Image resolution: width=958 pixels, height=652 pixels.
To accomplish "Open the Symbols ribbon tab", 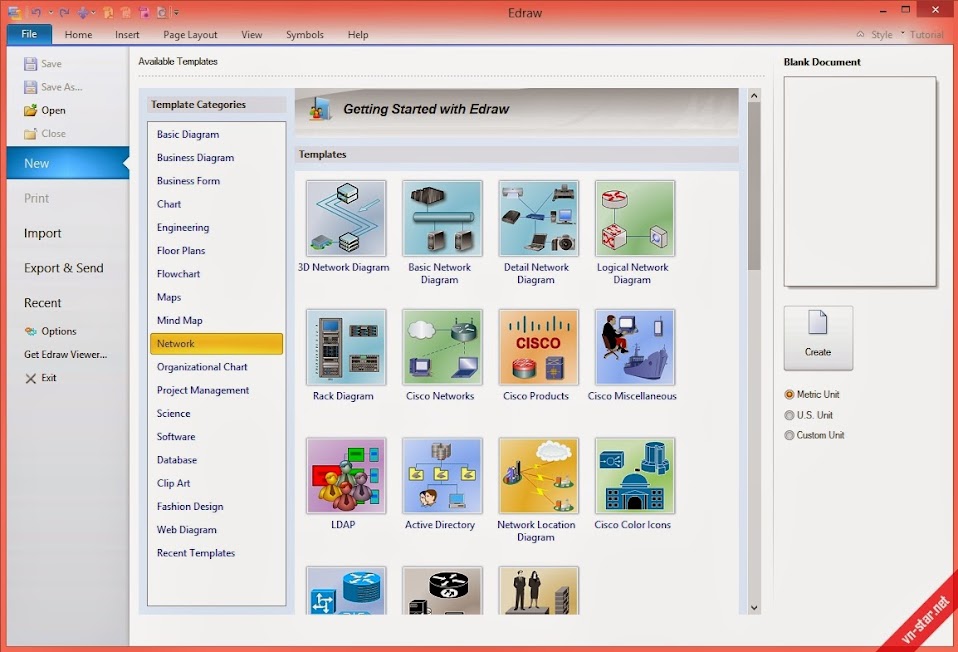I will pos(304,35).
